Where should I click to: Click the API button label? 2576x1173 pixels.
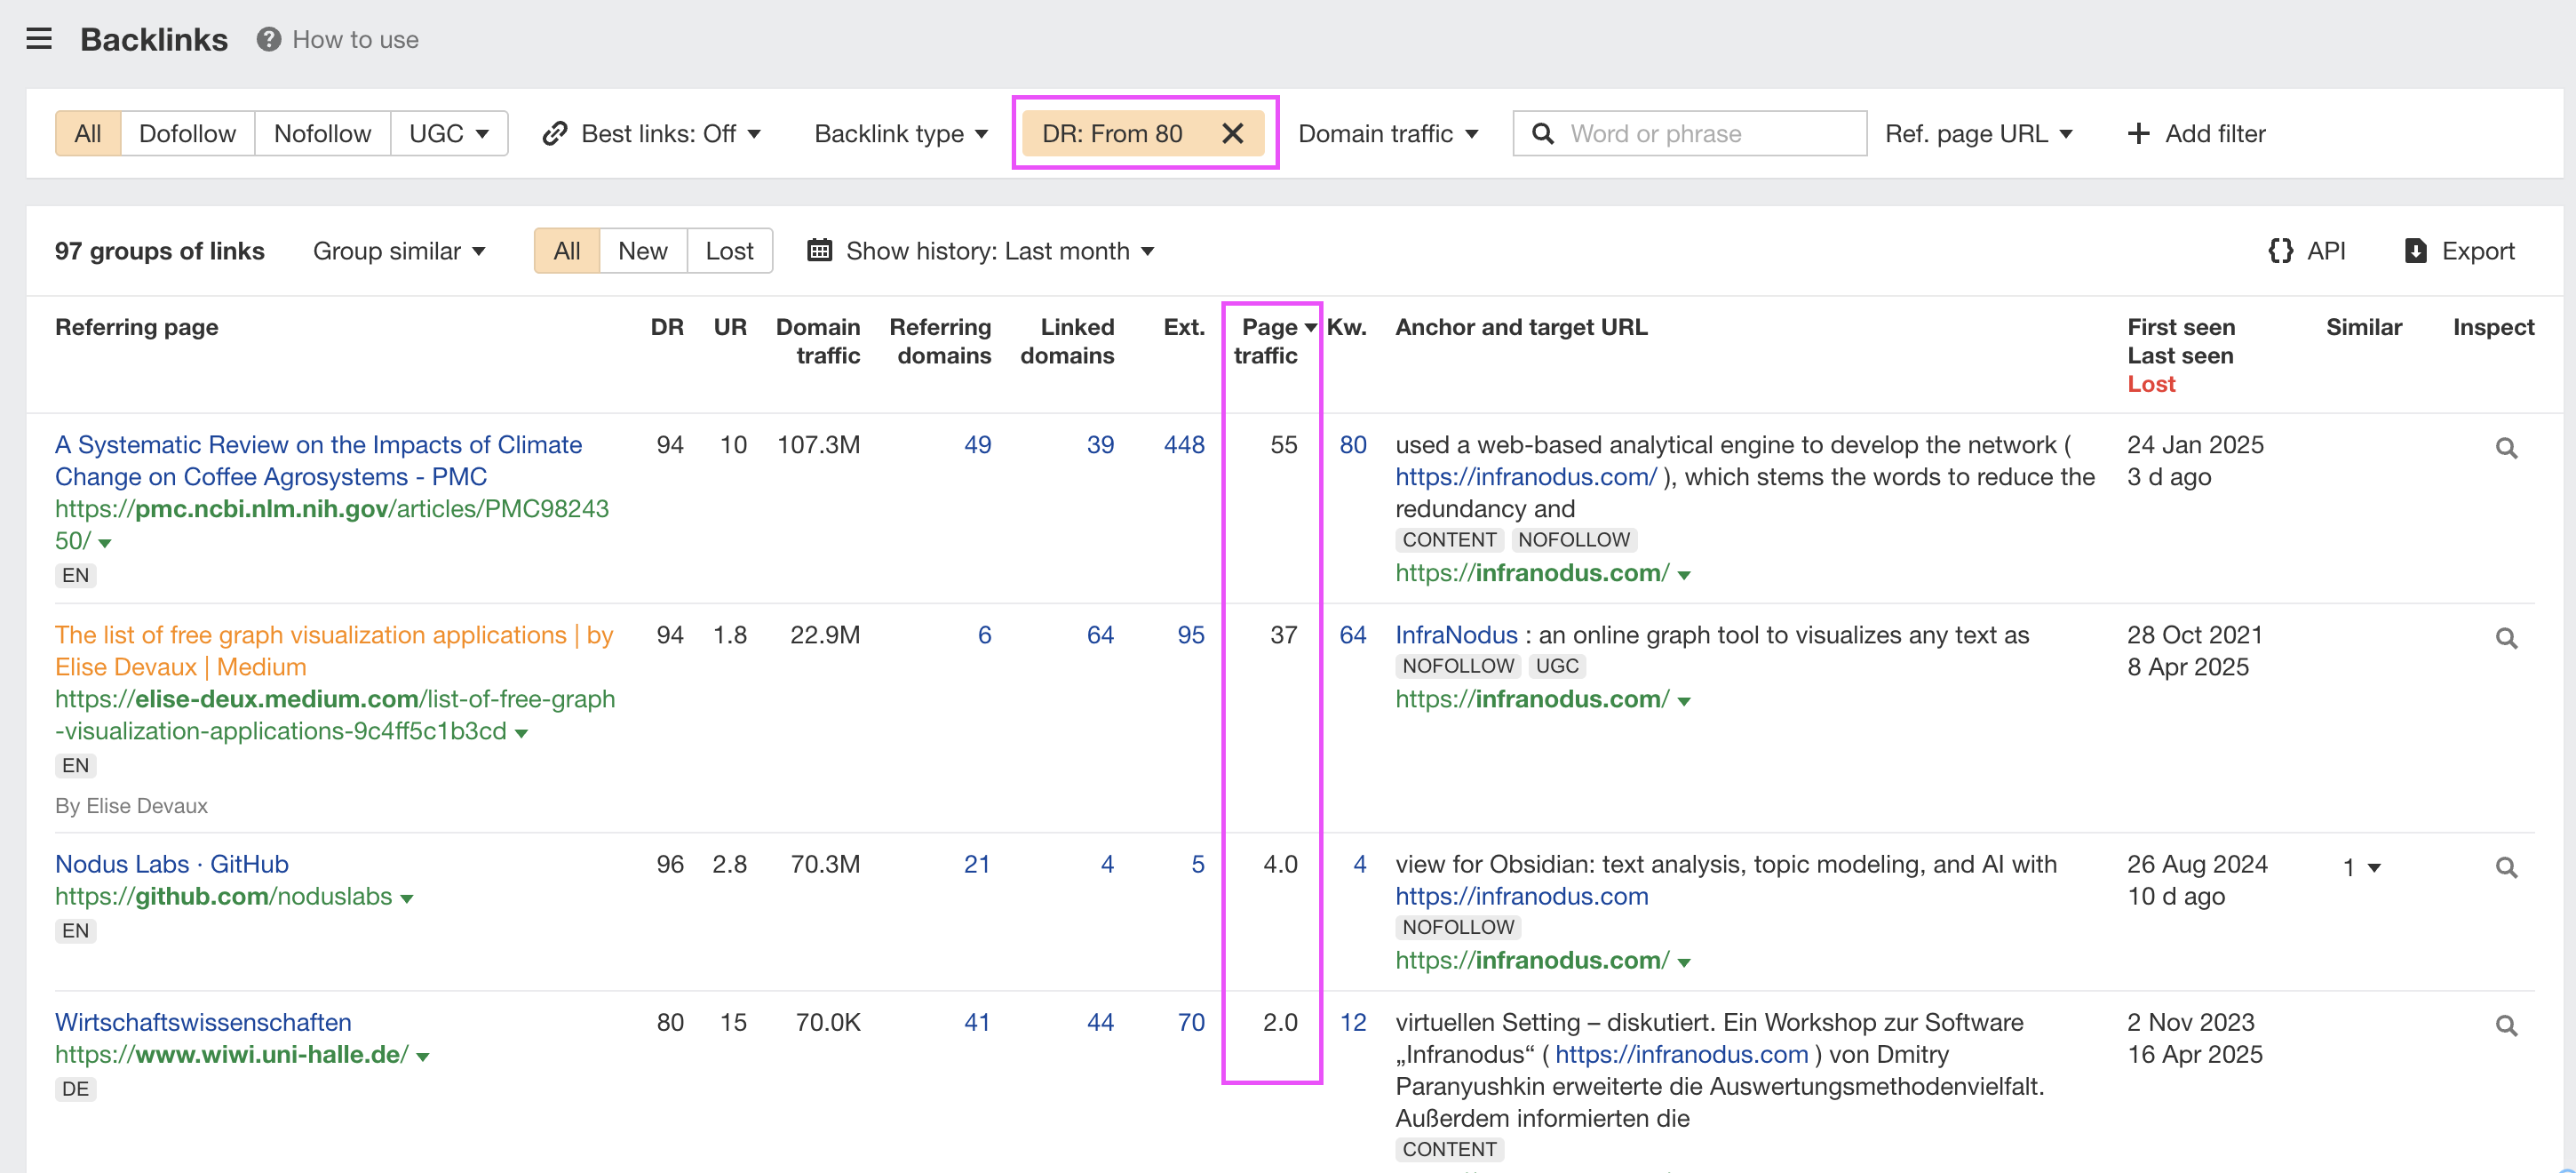(x=2326, y=251)
